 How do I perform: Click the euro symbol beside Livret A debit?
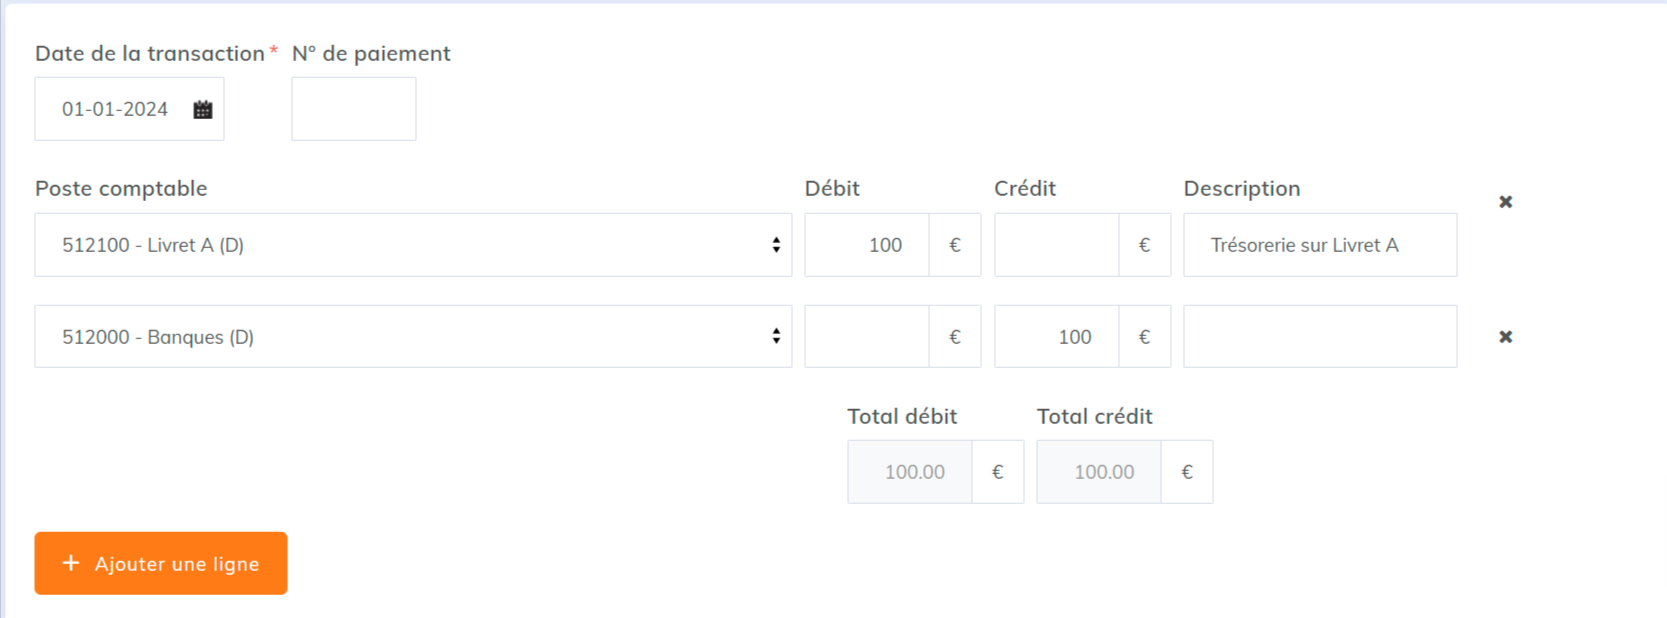click(x=955, y=245)
